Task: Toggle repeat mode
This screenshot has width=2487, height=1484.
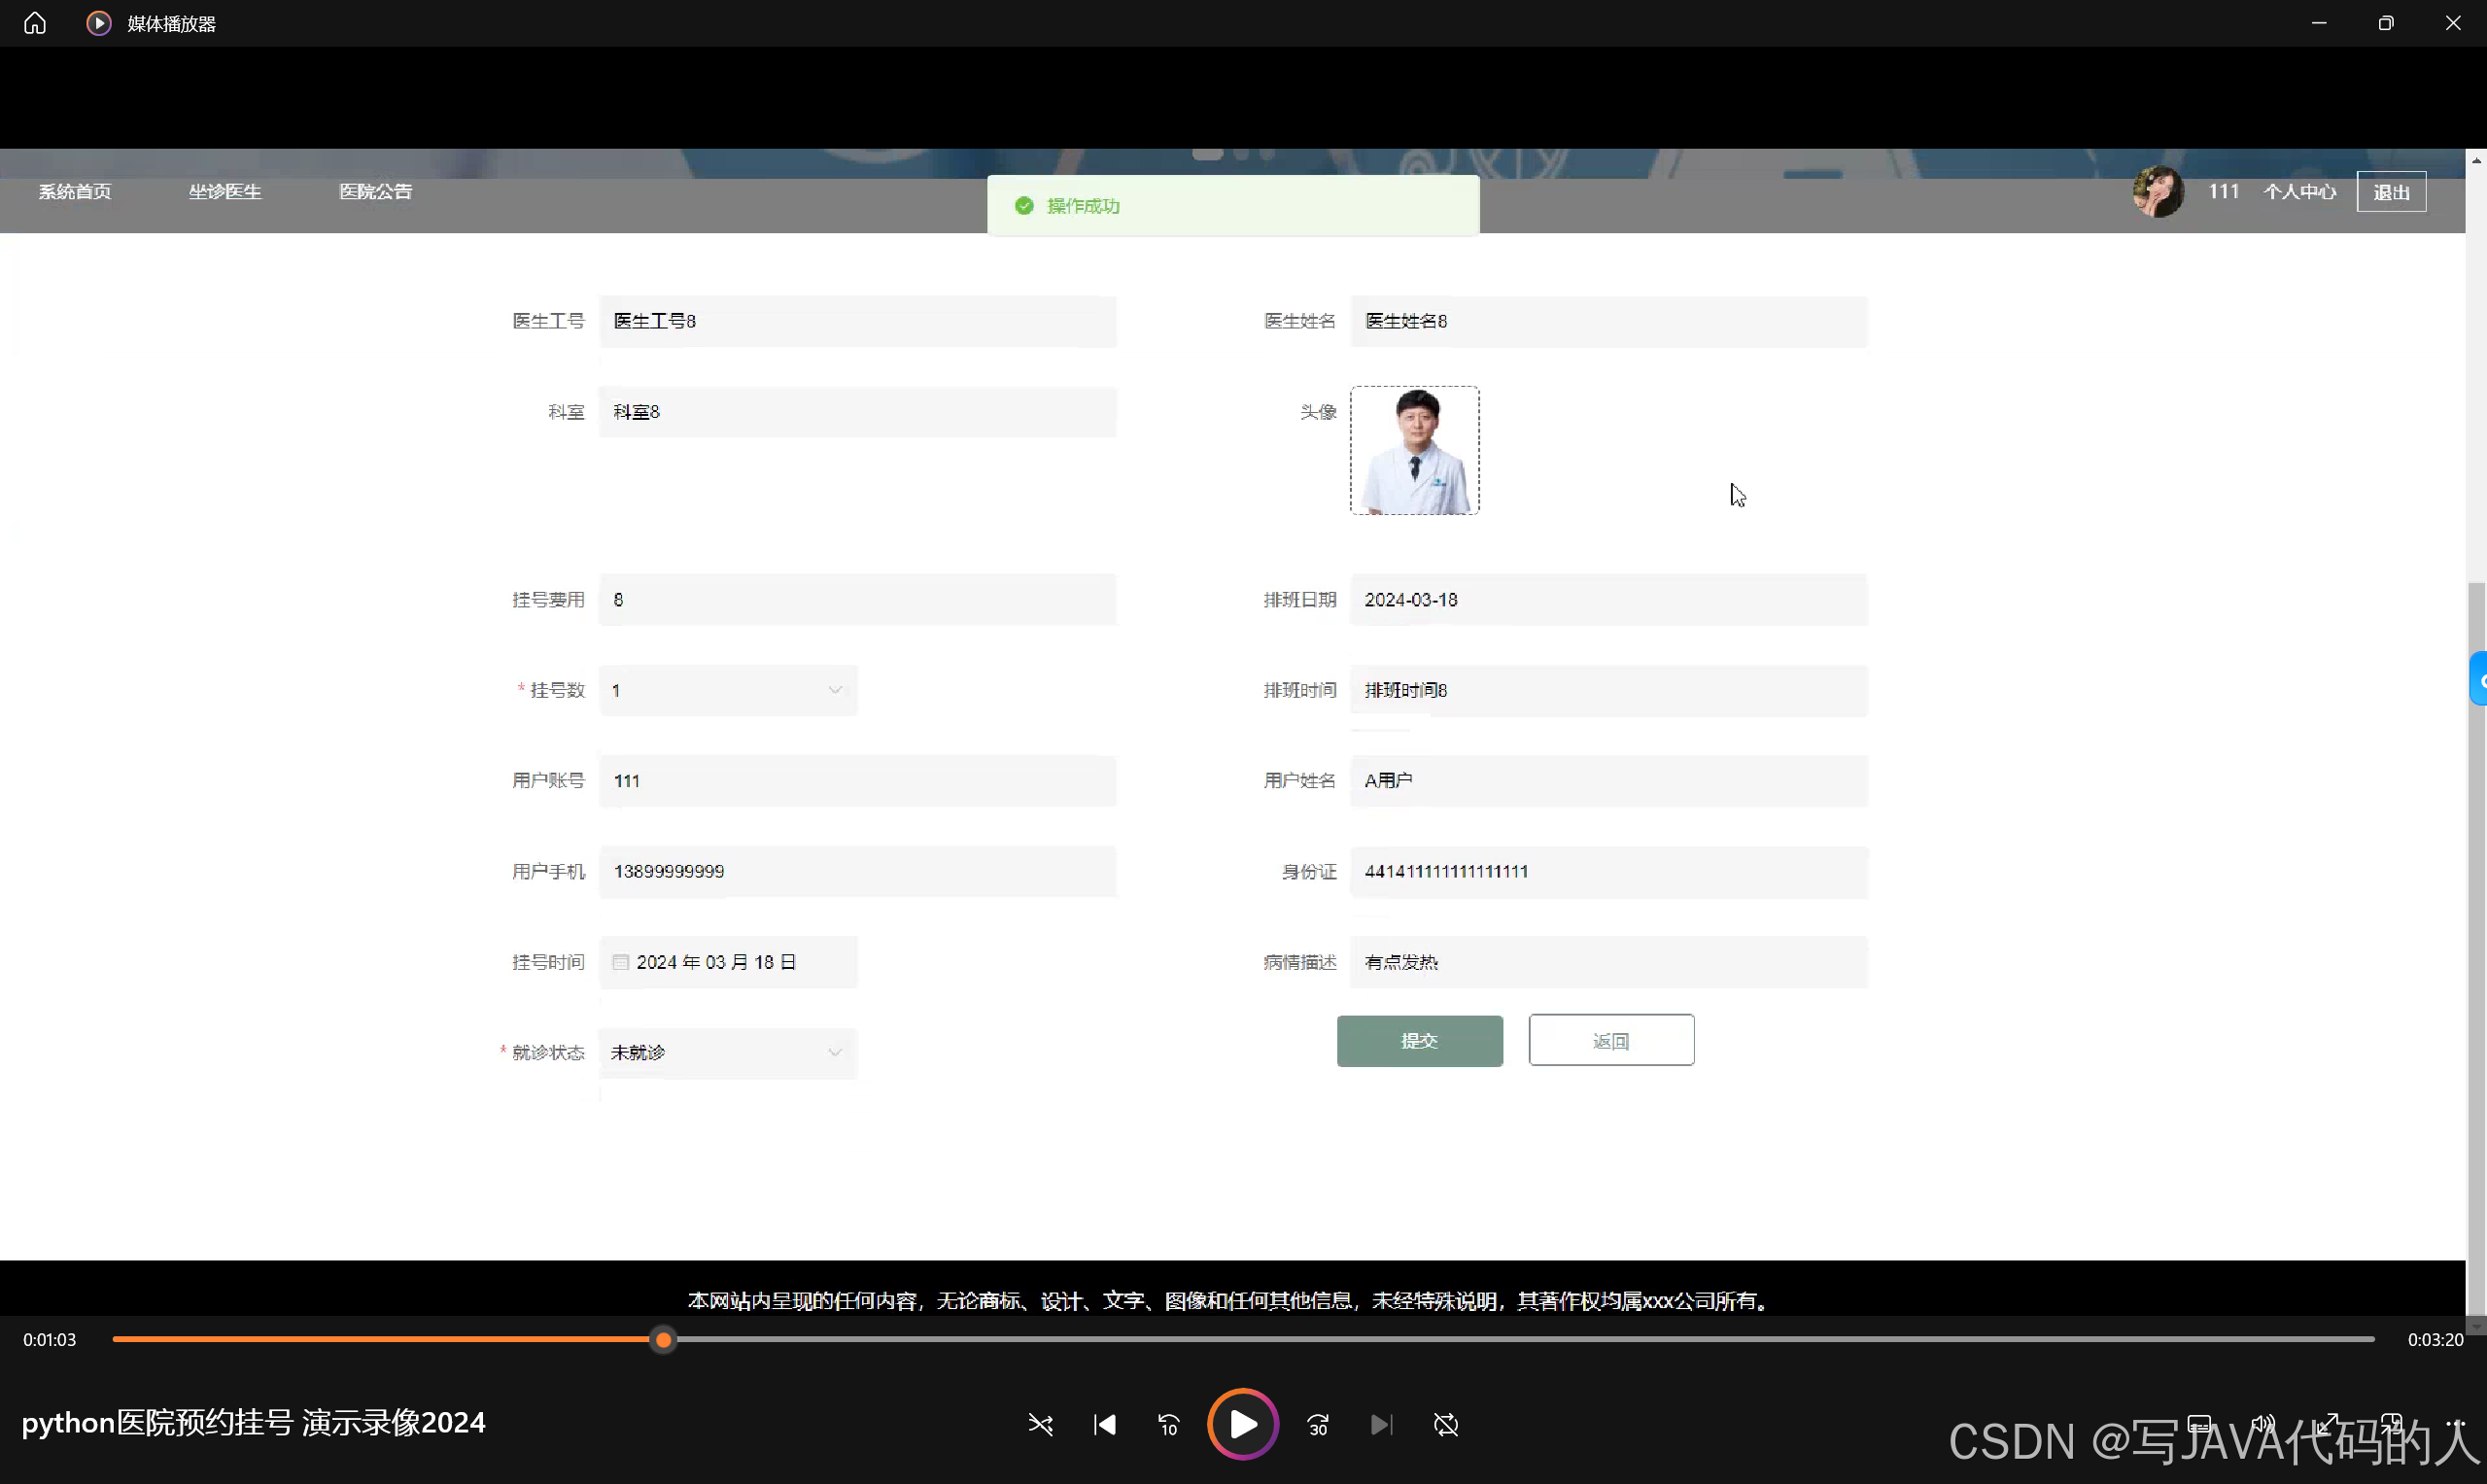Action: (x=1445, y=1424)
